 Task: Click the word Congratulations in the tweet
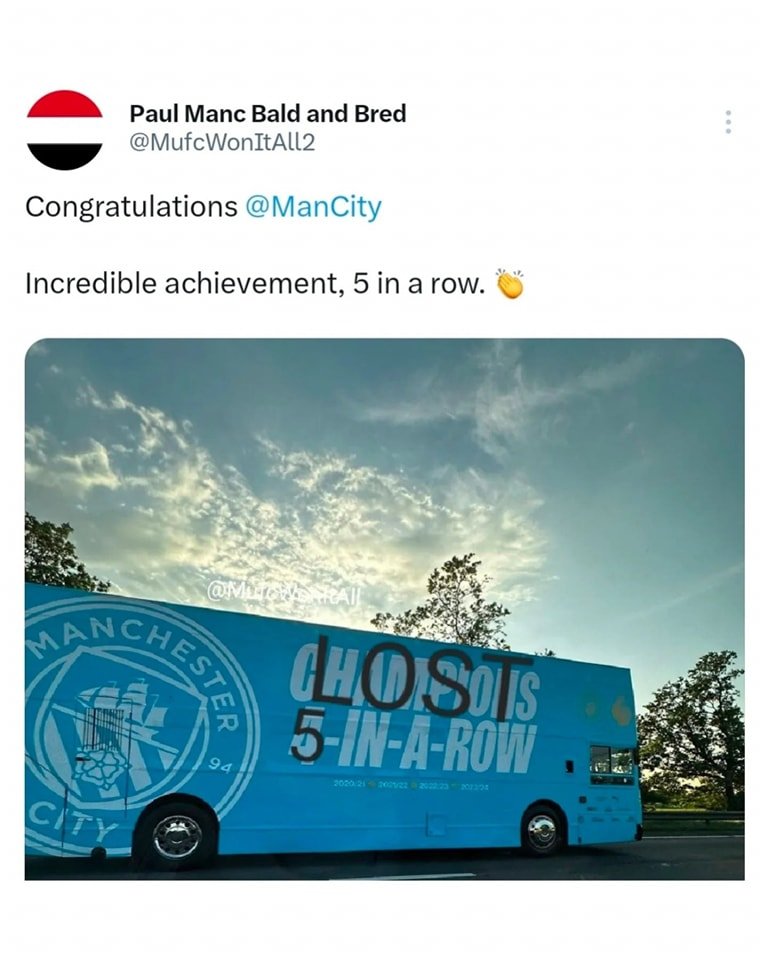tap(131, 207)
